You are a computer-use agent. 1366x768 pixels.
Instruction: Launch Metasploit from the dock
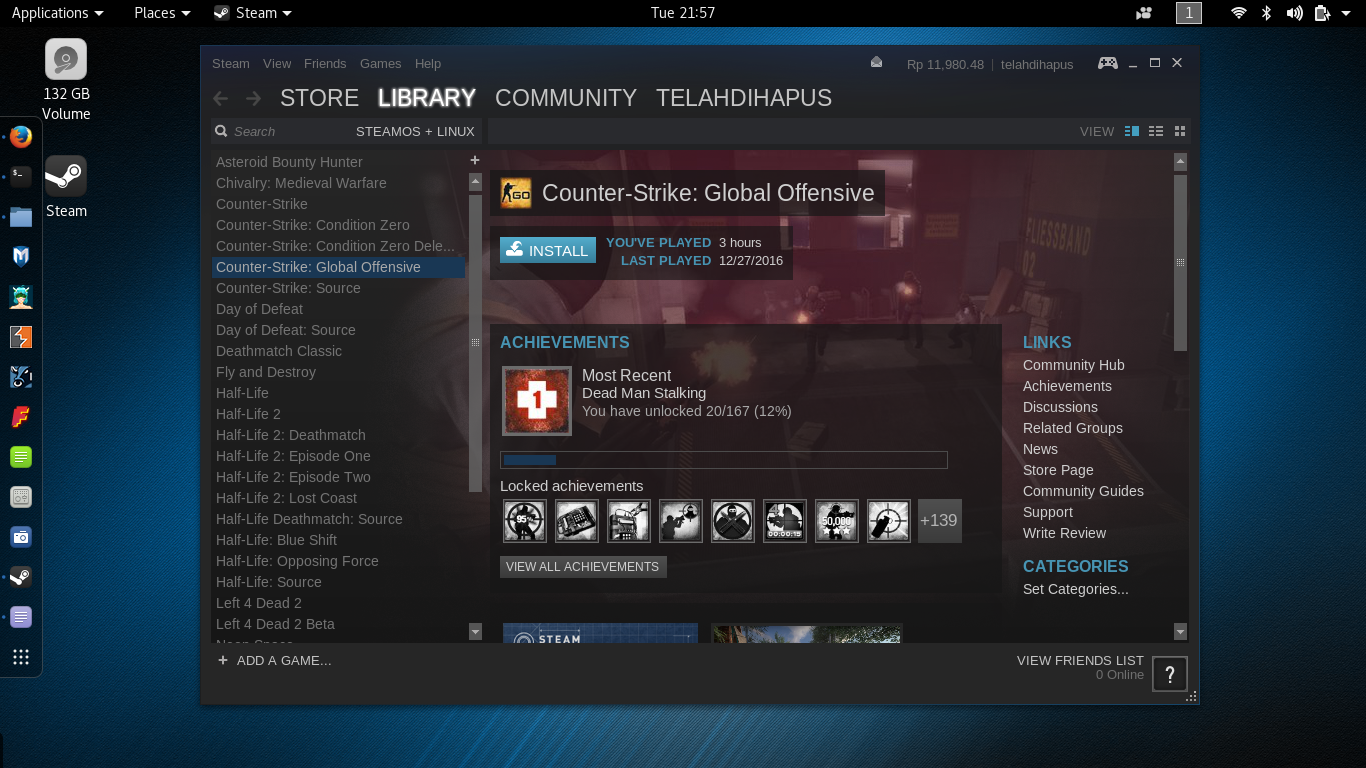[x=21, y=257]
